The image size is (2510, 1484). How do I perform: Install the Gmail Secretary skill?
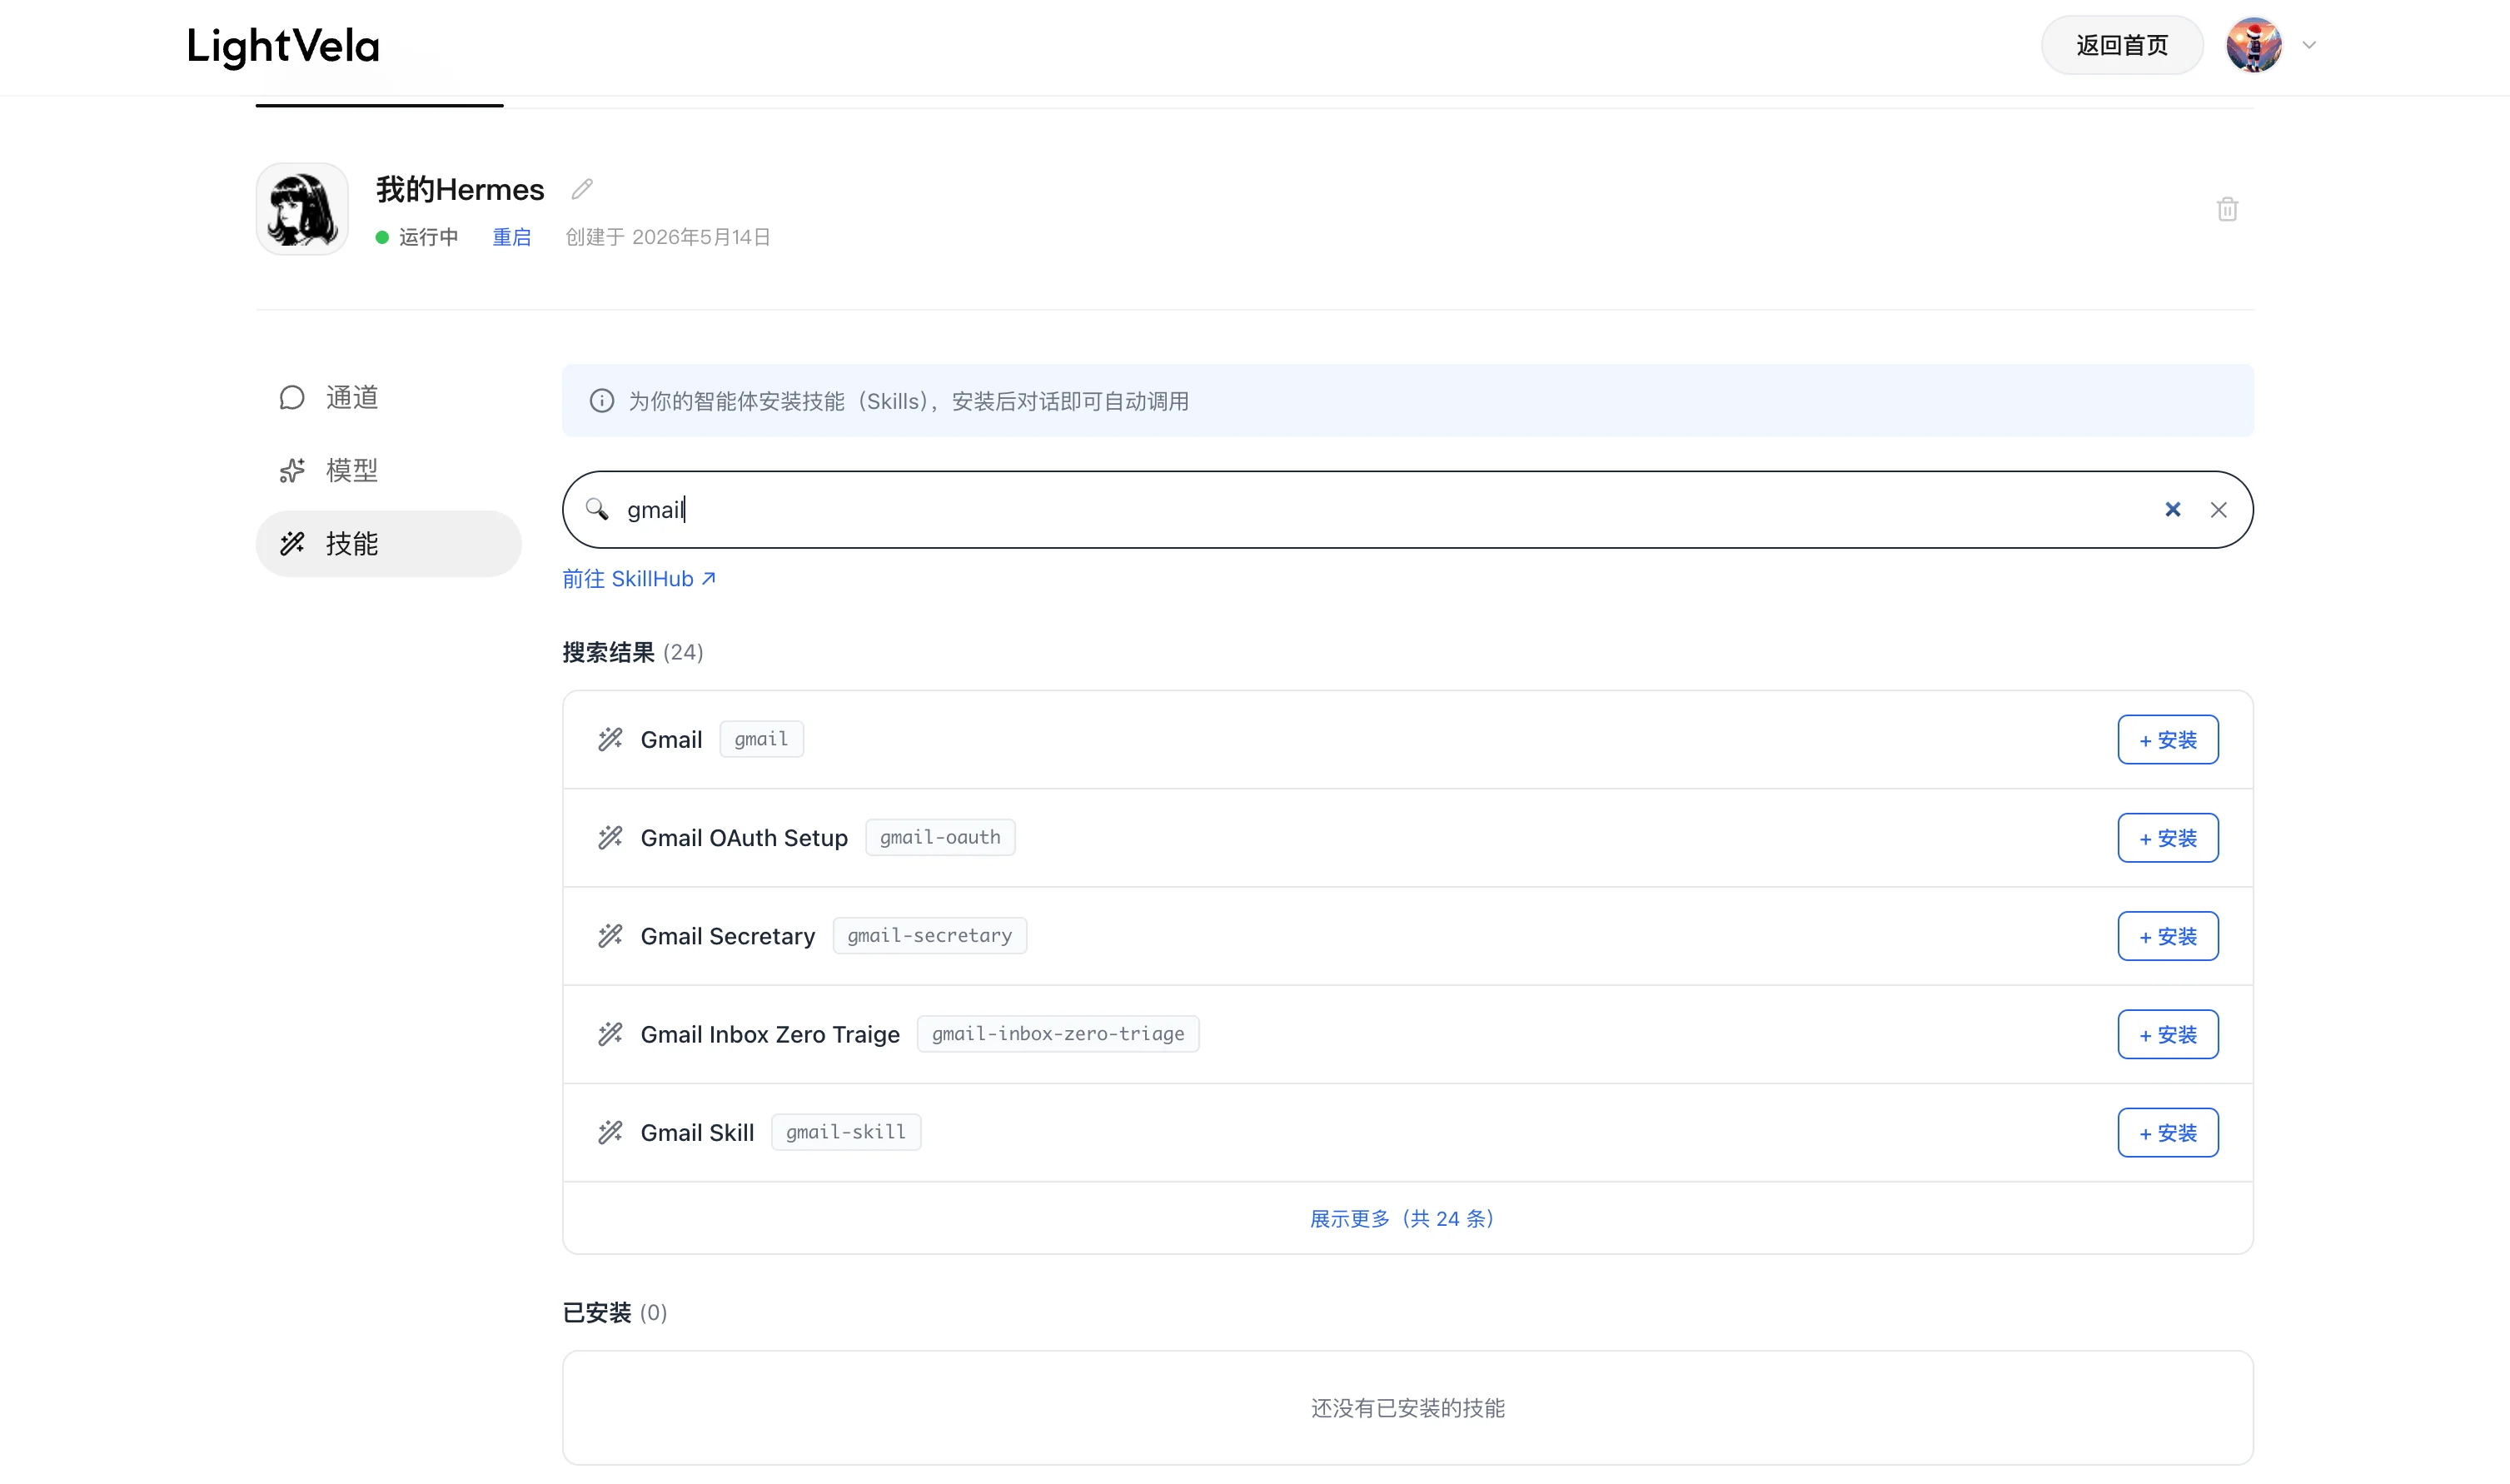pos(2168,936)
